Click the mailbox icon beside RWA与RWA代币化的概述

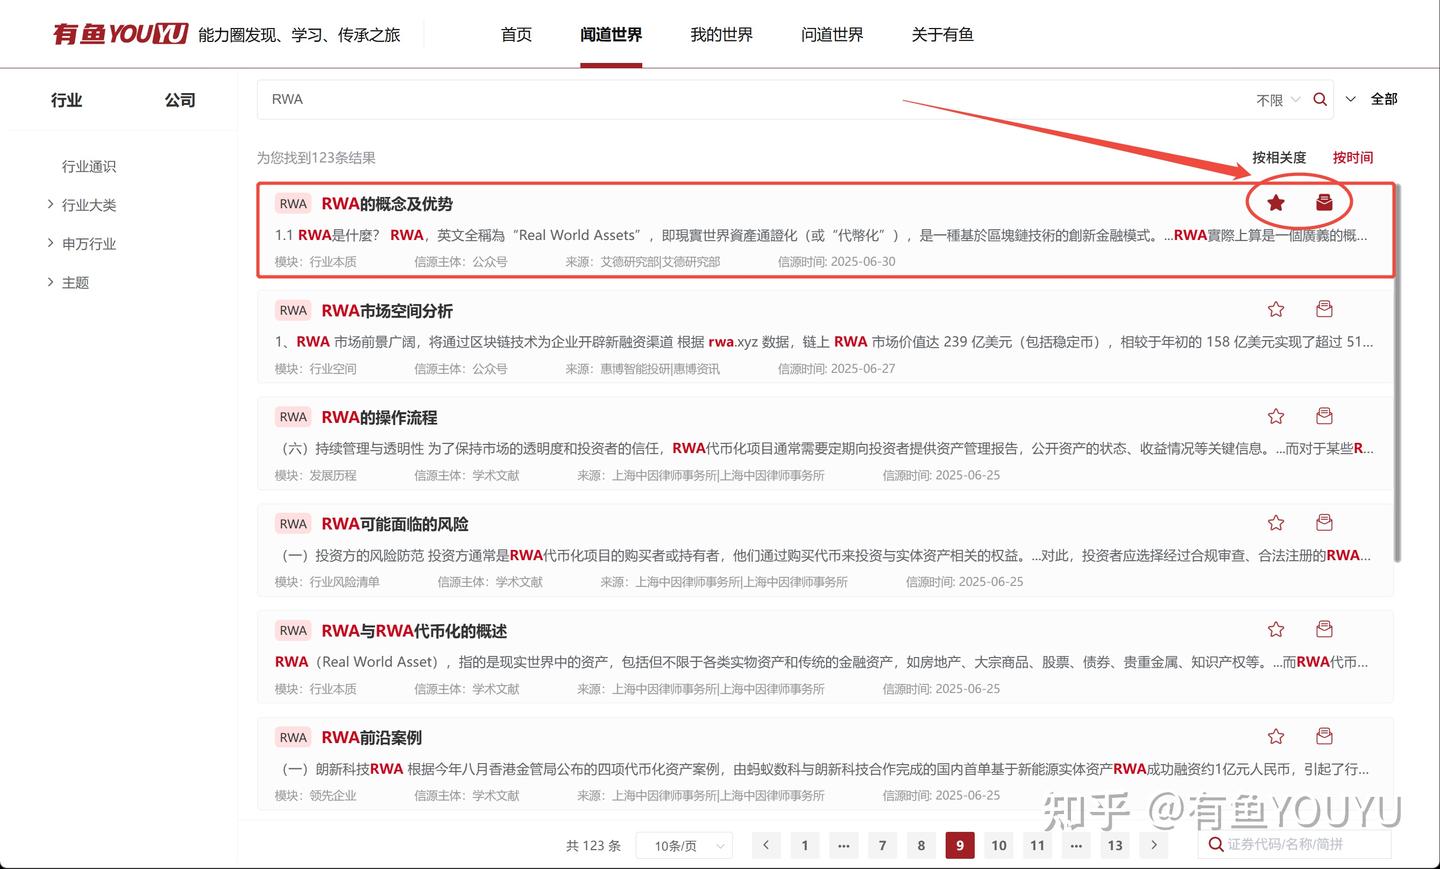pyautogui.click(x=1324, y=629)
